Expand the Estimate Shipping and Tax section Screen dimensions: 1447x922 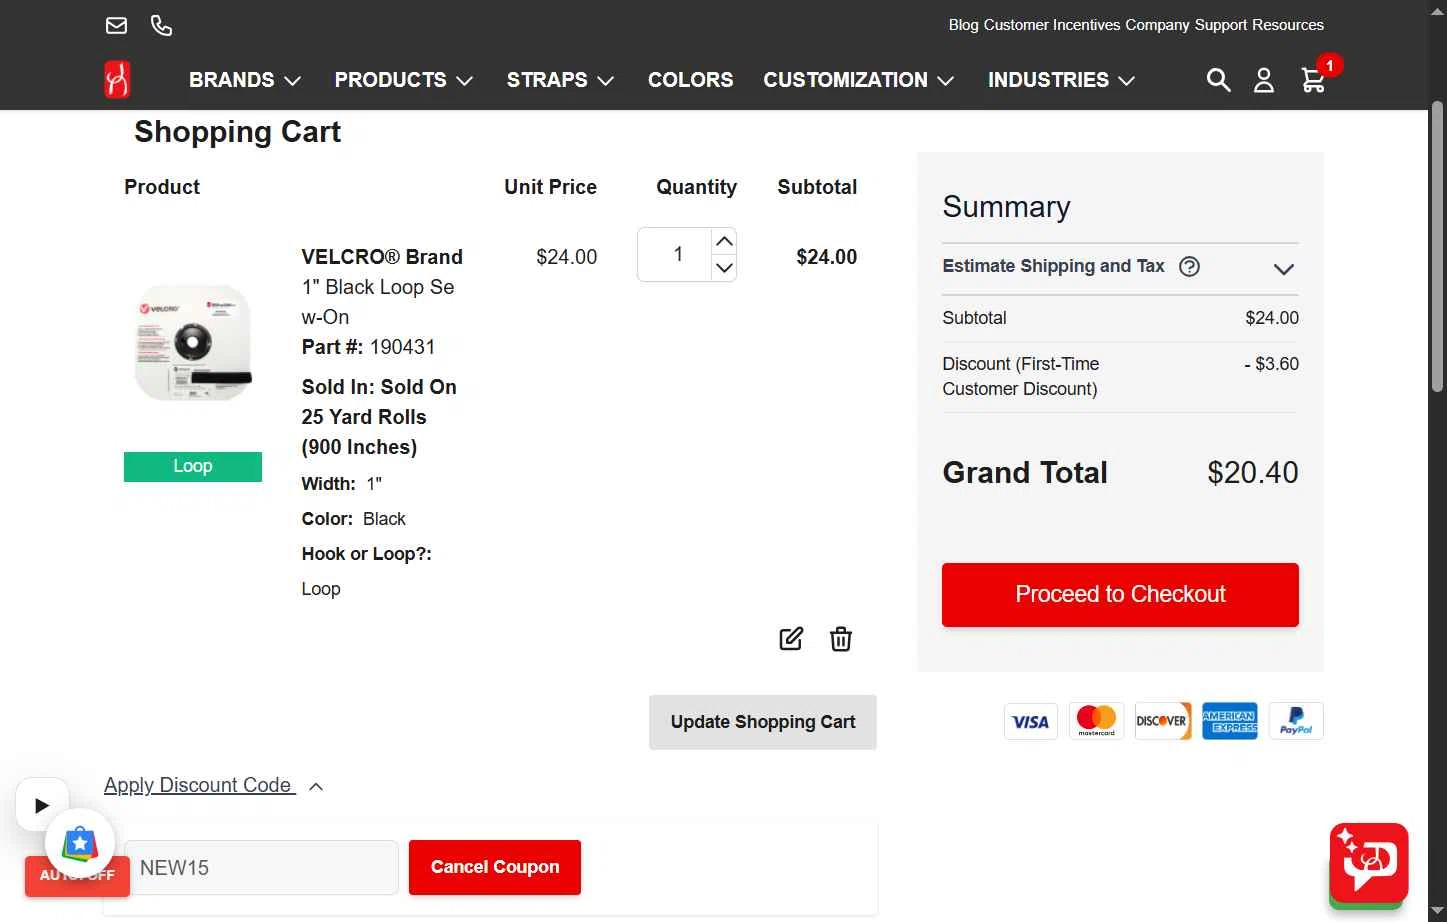tap(1120, 268)
